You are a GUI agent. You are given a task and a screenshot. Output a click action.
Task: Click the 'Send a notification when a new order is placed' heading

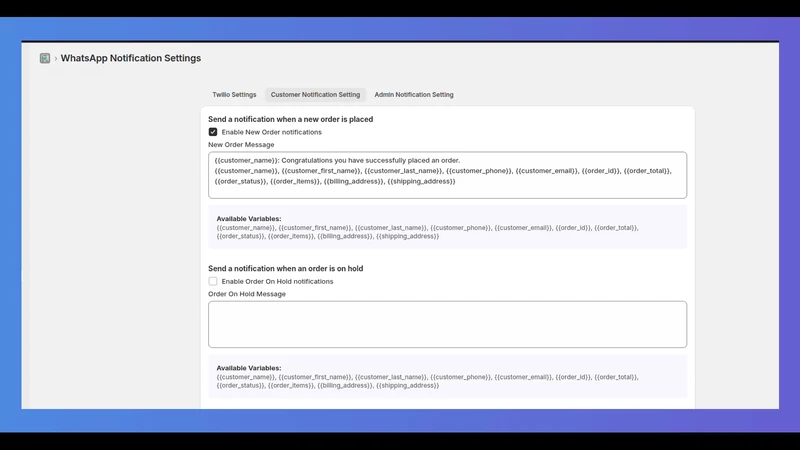[x=290, y=119]
